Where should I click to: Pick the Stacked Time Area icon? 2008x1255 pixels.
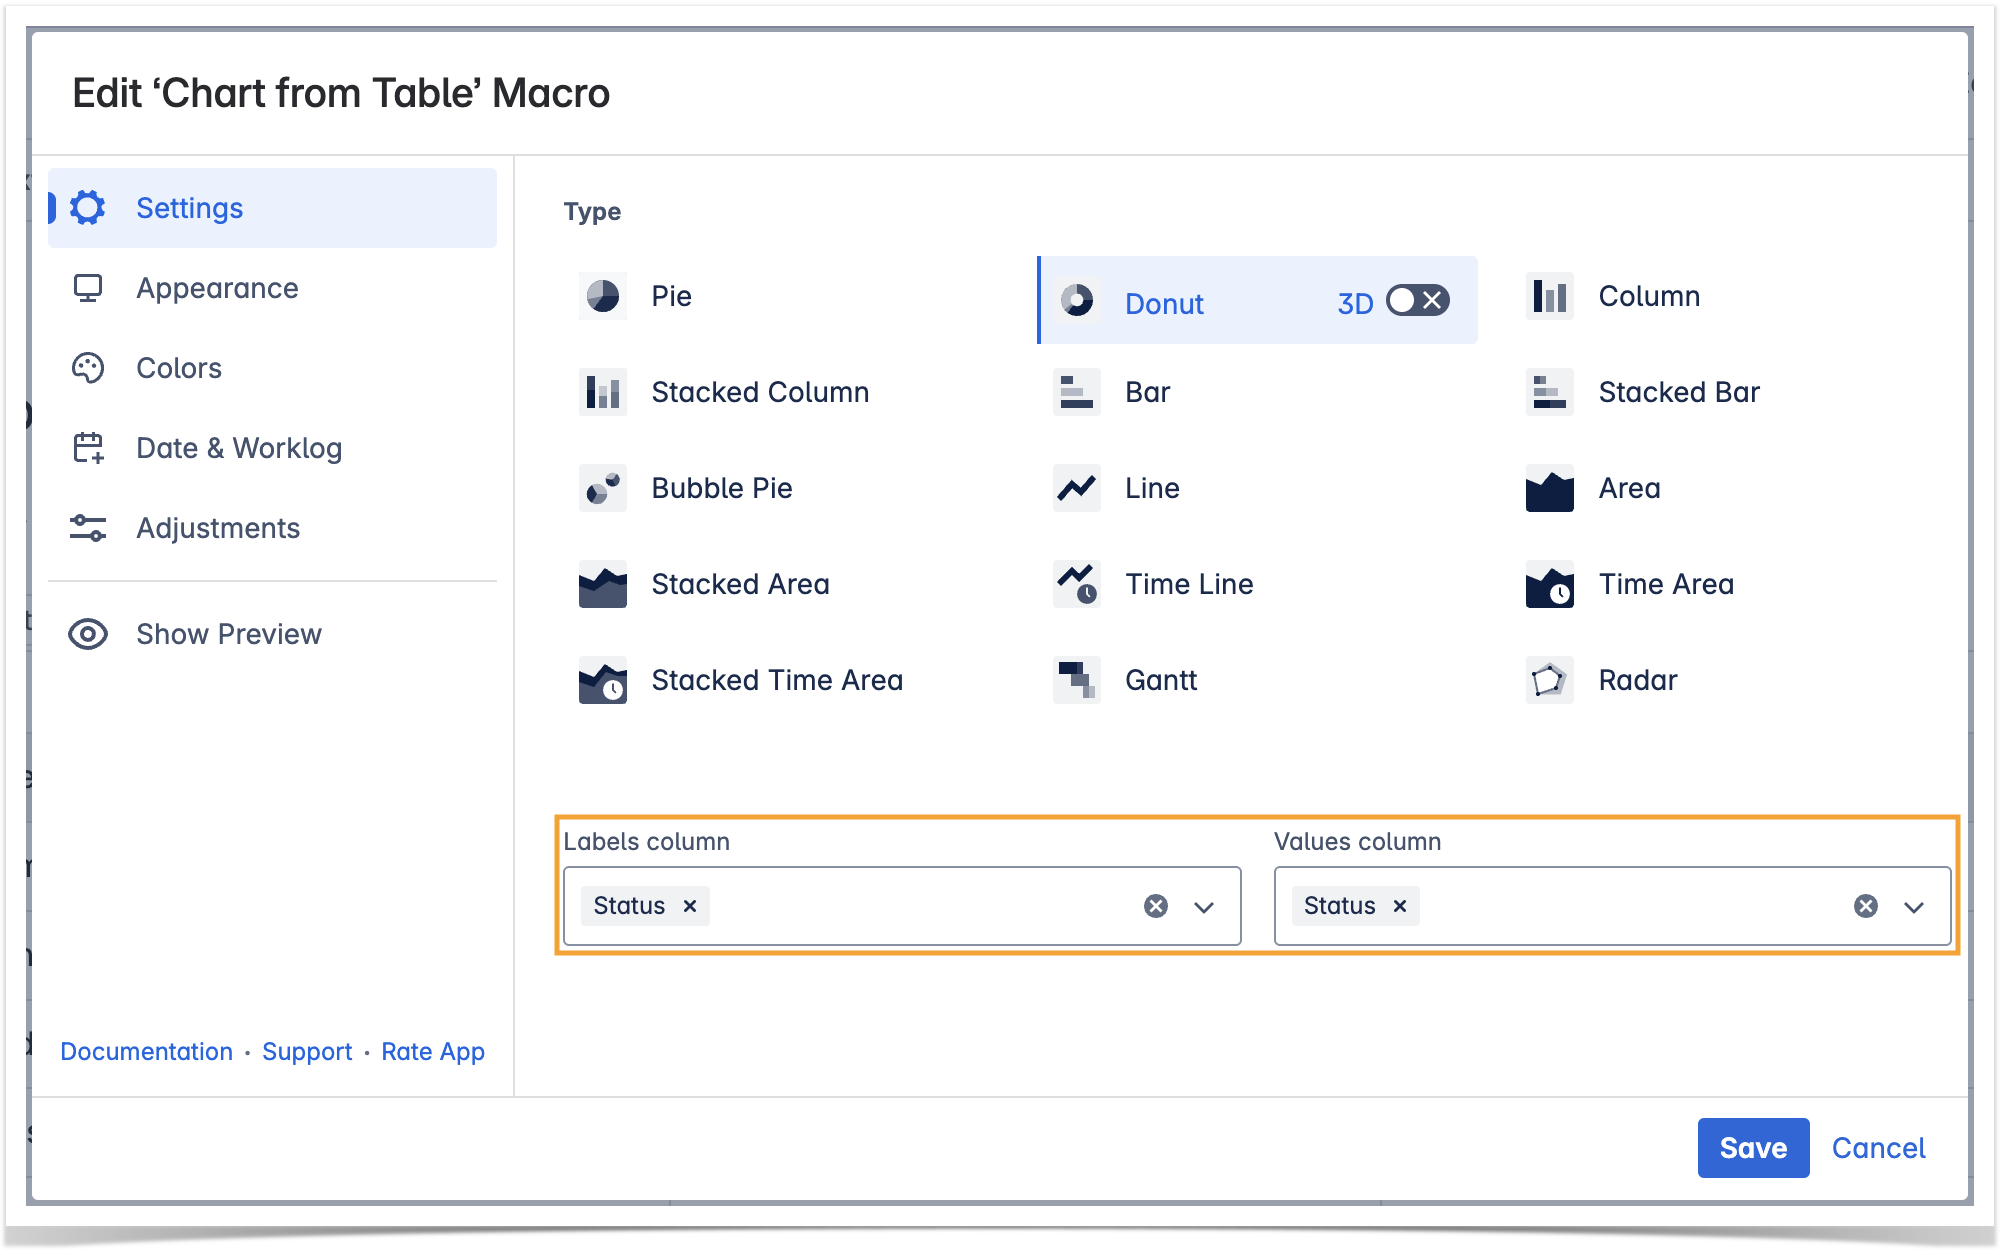pos(602,680)
